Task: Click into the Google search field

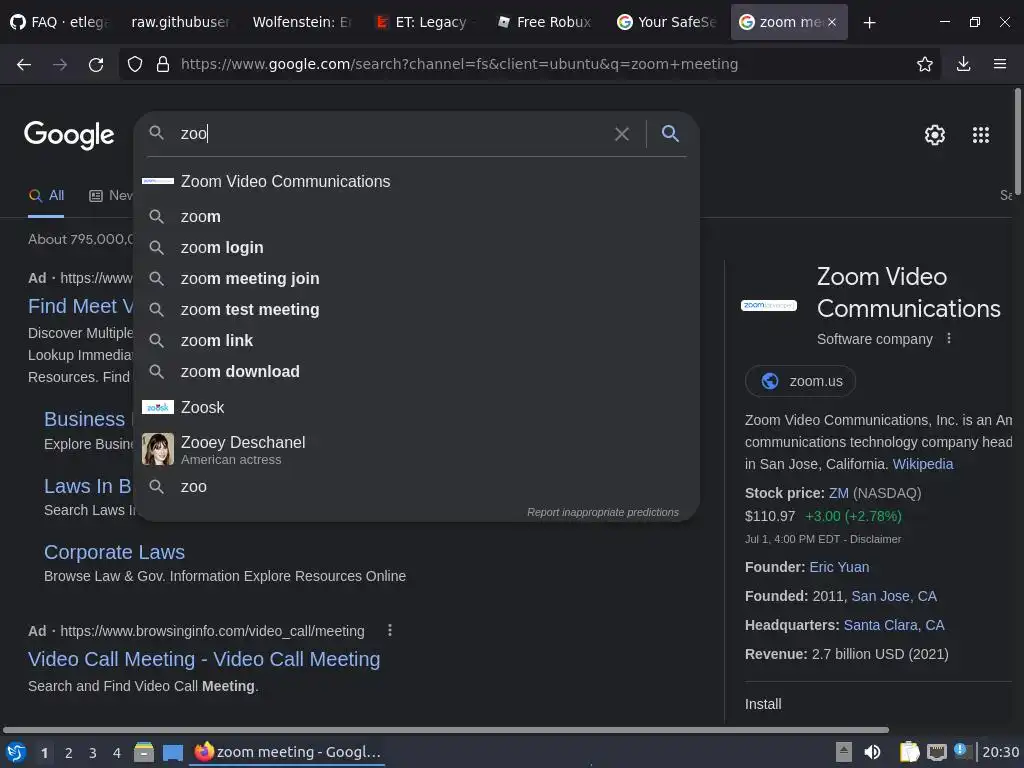Action: [392, 134]
